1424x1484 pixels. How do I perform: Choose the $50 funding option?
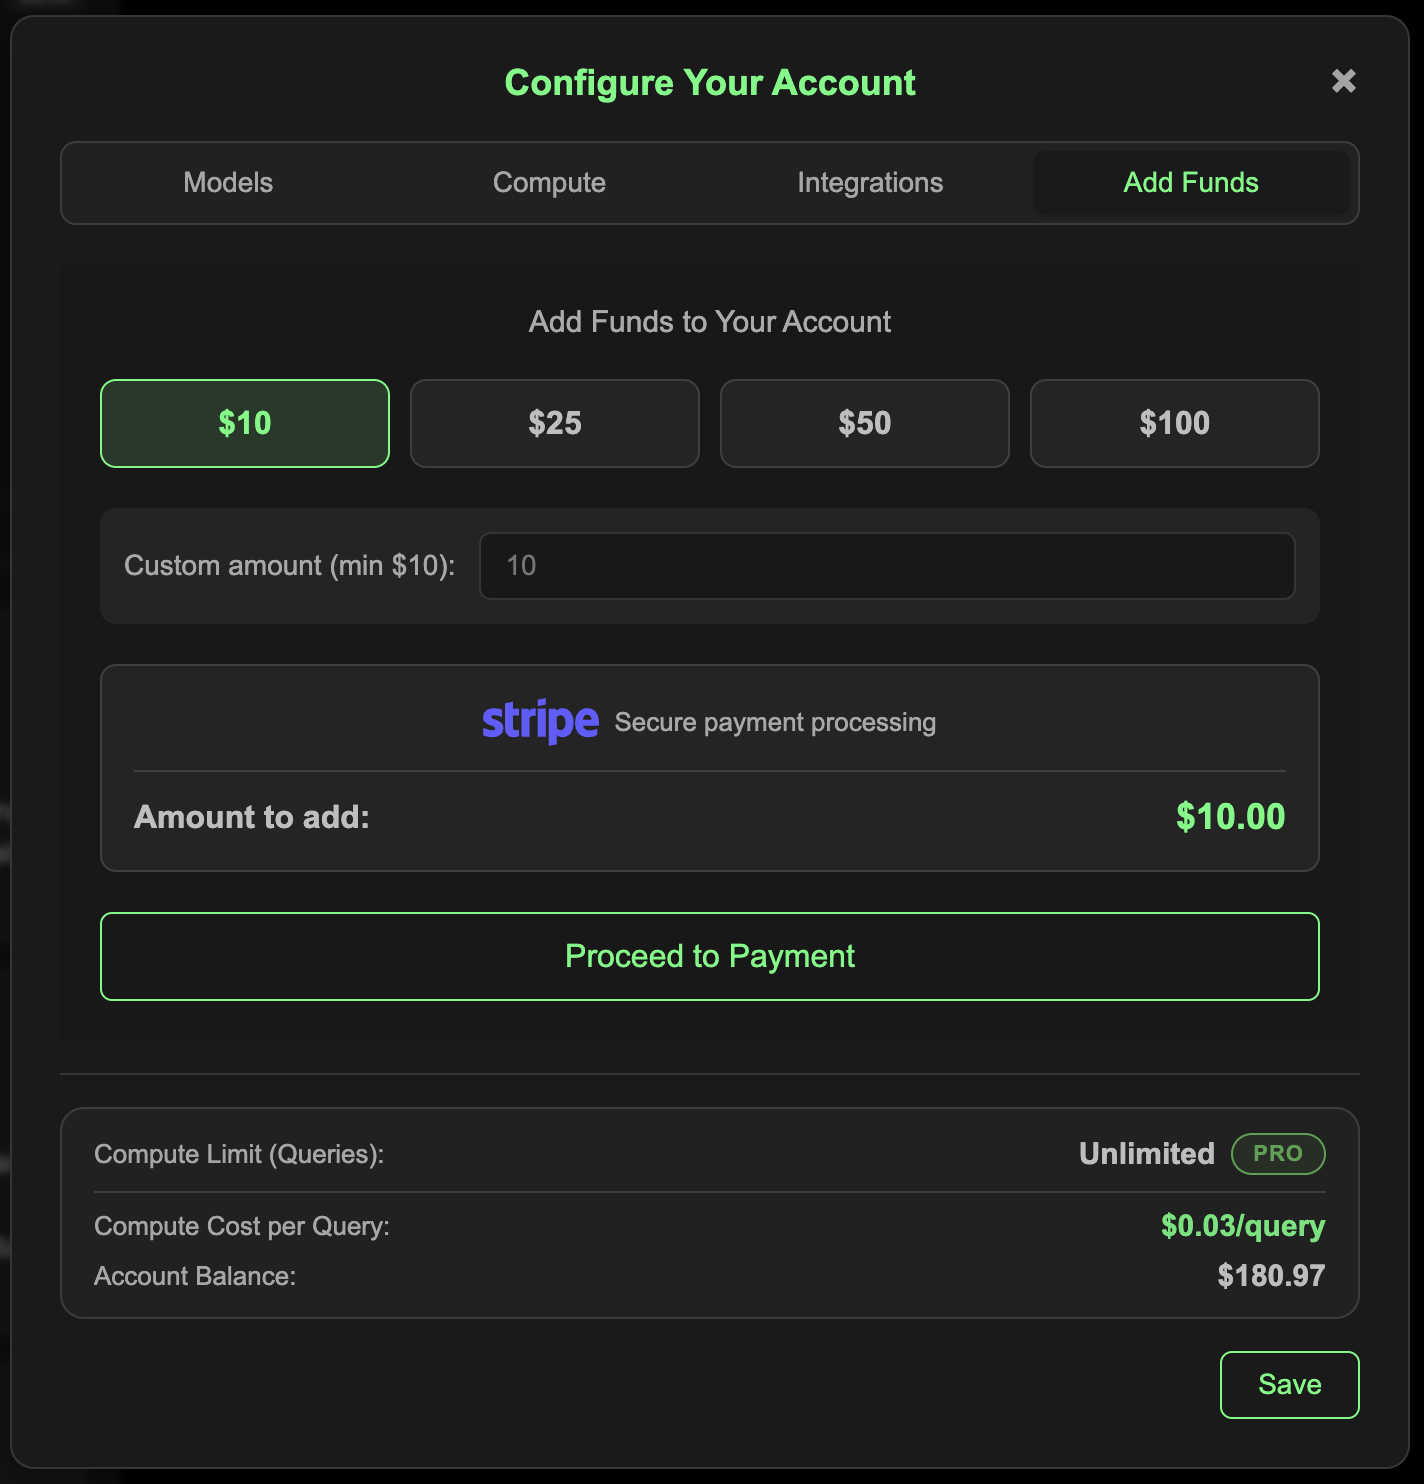point(864,423)
